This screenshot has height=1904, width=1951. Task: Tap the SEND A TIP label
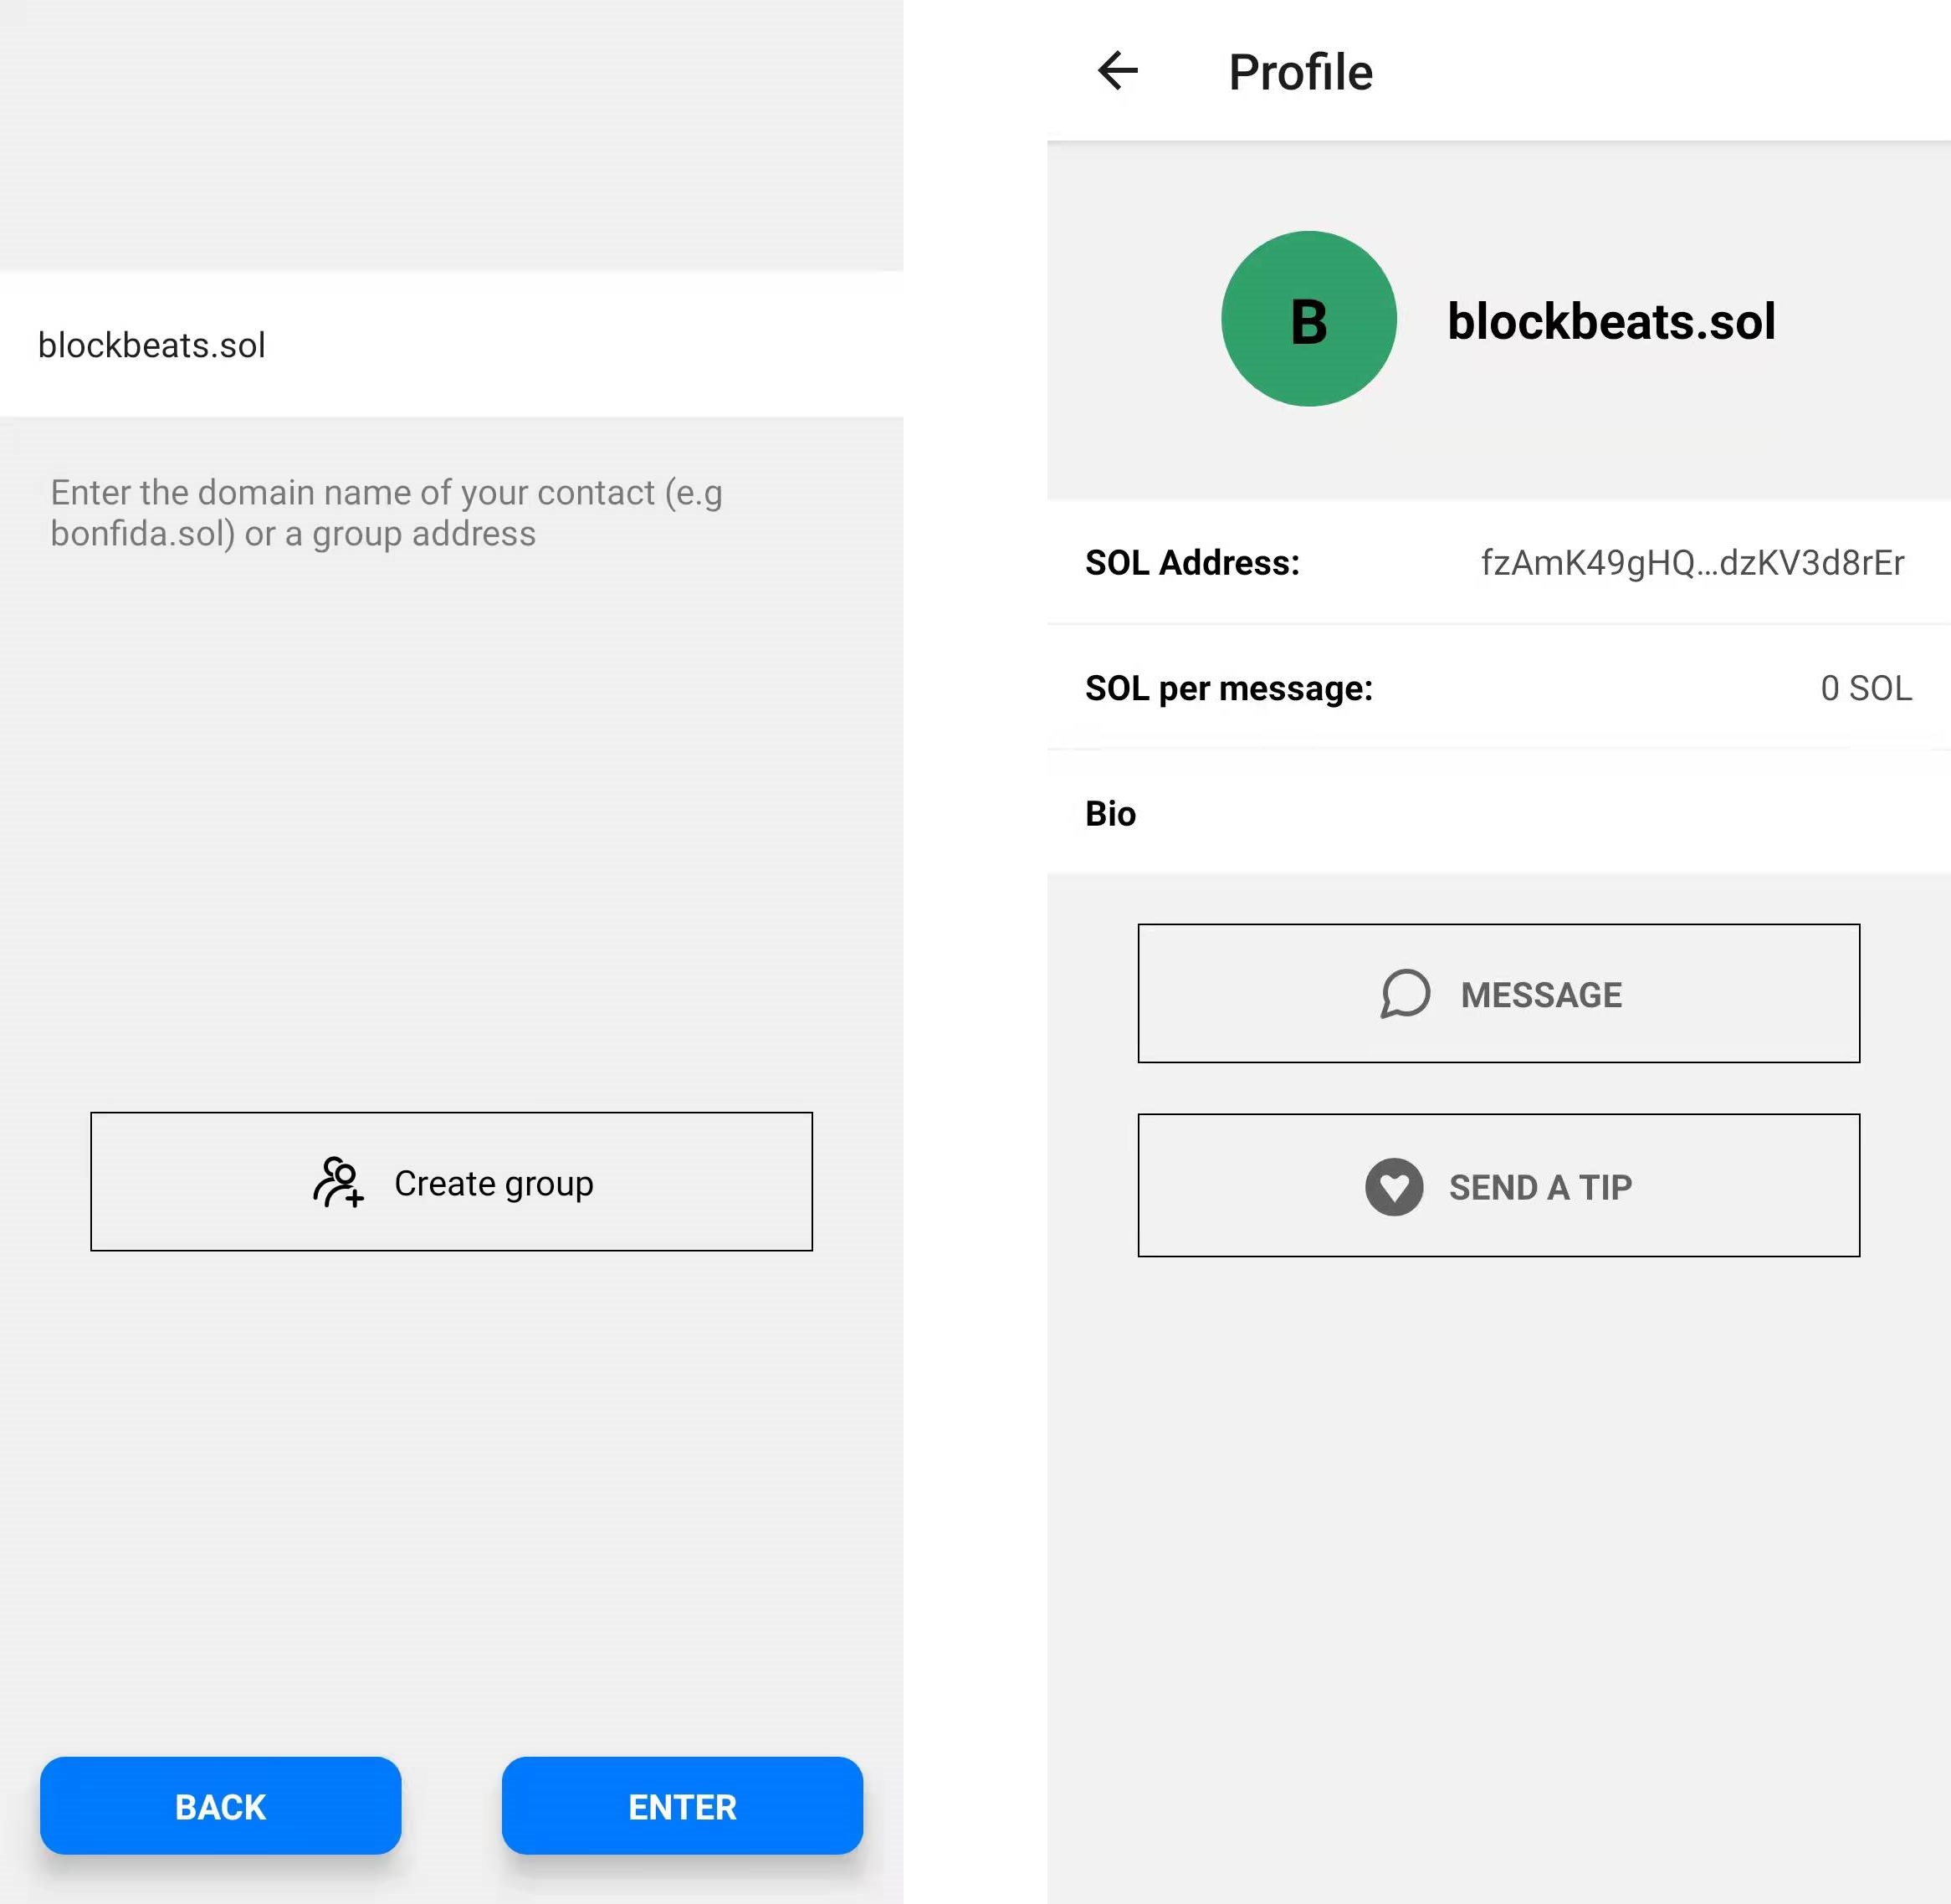pyautogui.click(x=1540, y=1187)
